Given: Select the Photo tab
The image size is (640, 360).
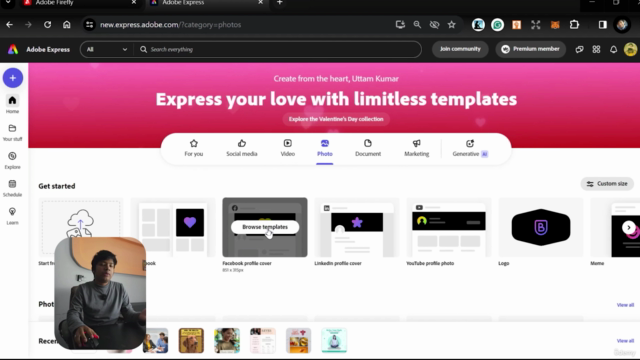Looking at the screenshot, I should 324,148.
